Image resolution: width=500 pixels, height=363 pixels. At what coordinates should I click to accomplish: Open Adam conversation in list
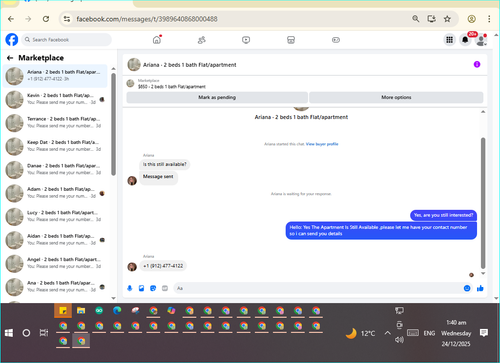coord(55,193)
